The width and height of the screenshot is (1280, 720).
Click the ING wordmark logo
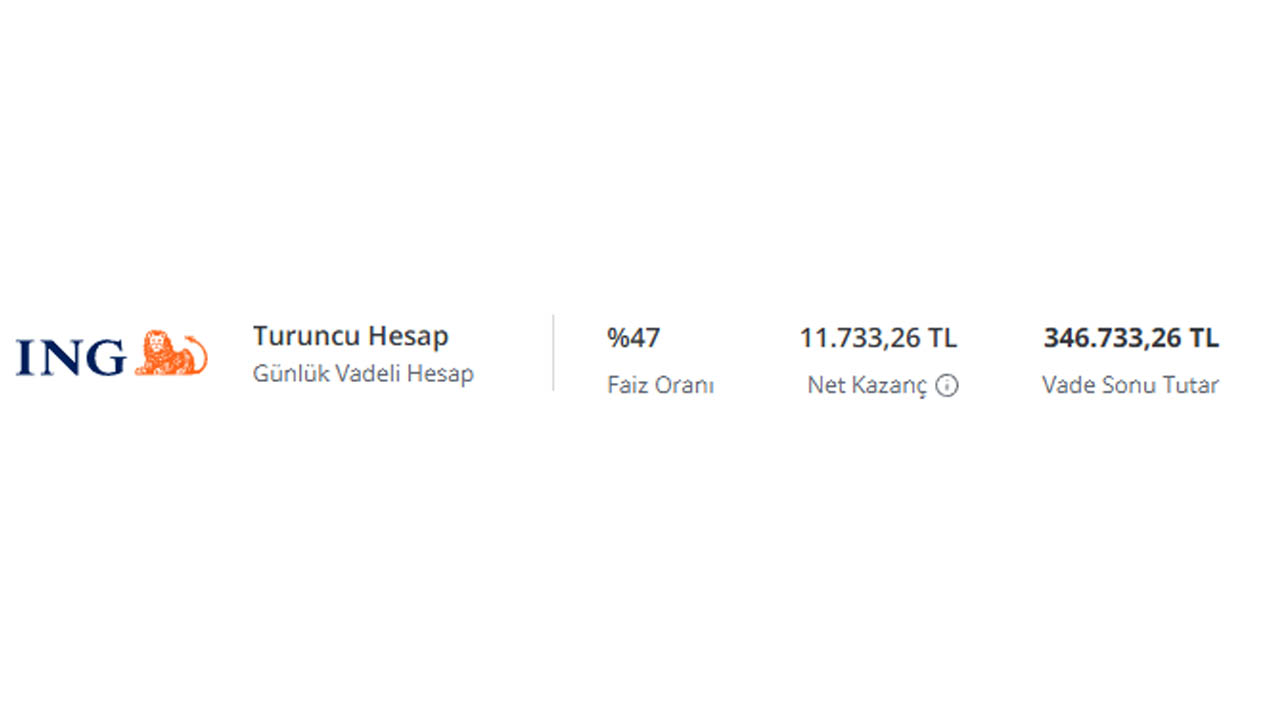pyautogui.click(x=71, y=357)
